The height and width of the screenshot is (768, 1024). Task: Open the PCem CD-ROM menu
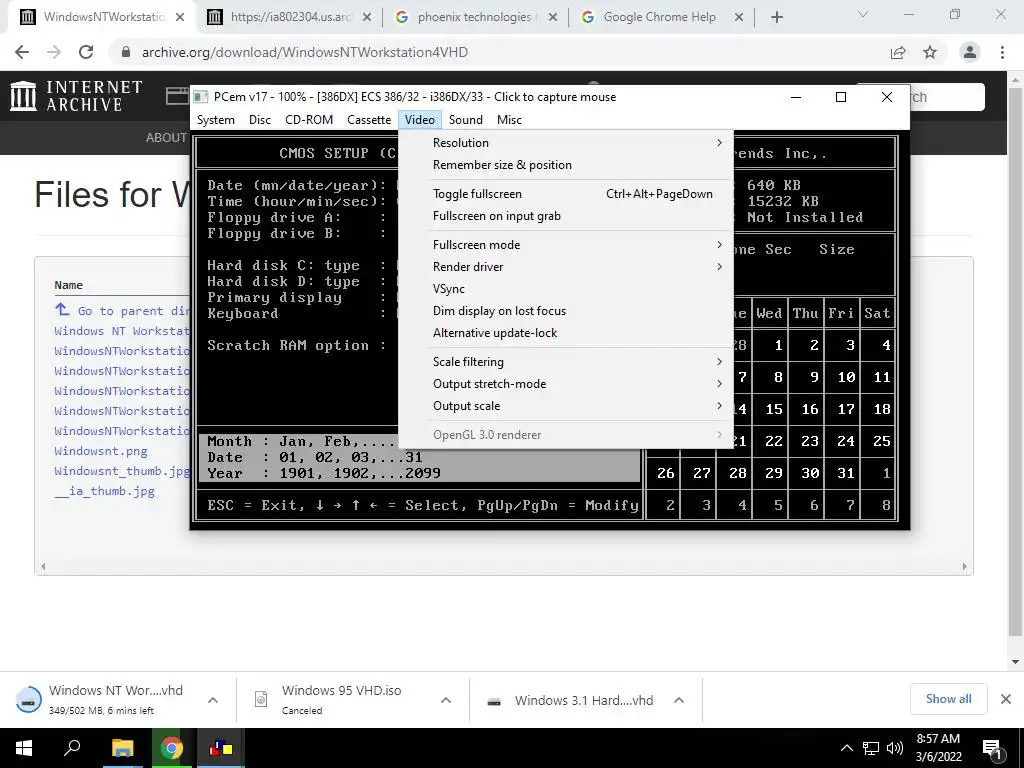(309, 120)
